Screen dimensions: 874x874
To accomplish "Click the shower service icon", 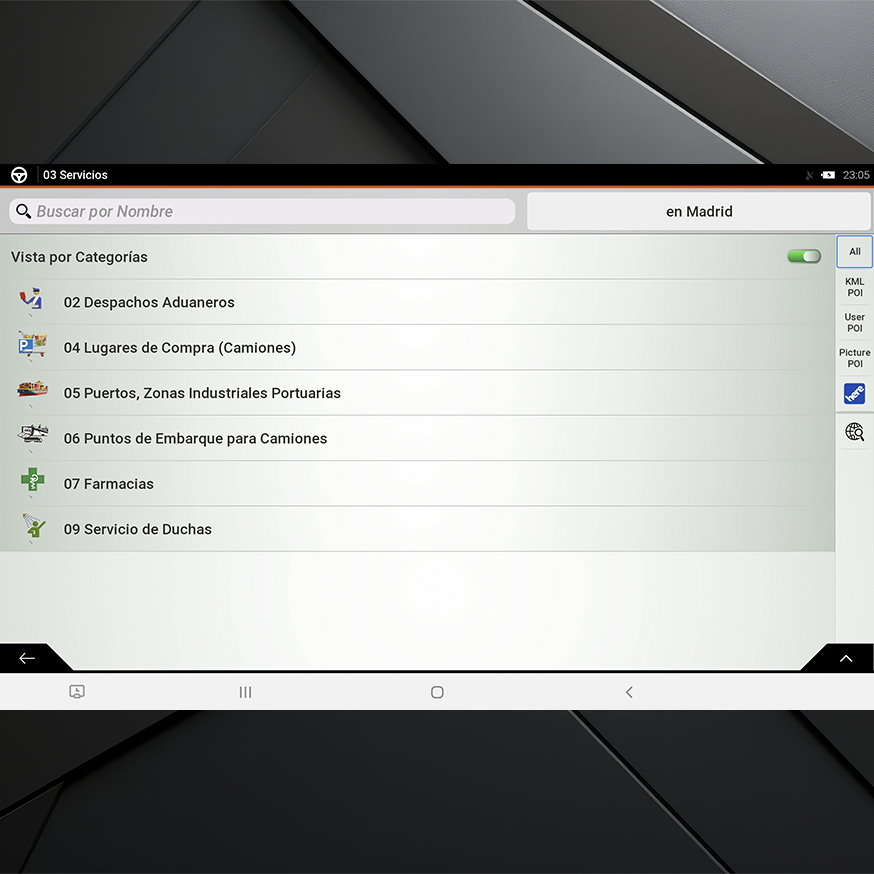I will (x=34, y=528).
